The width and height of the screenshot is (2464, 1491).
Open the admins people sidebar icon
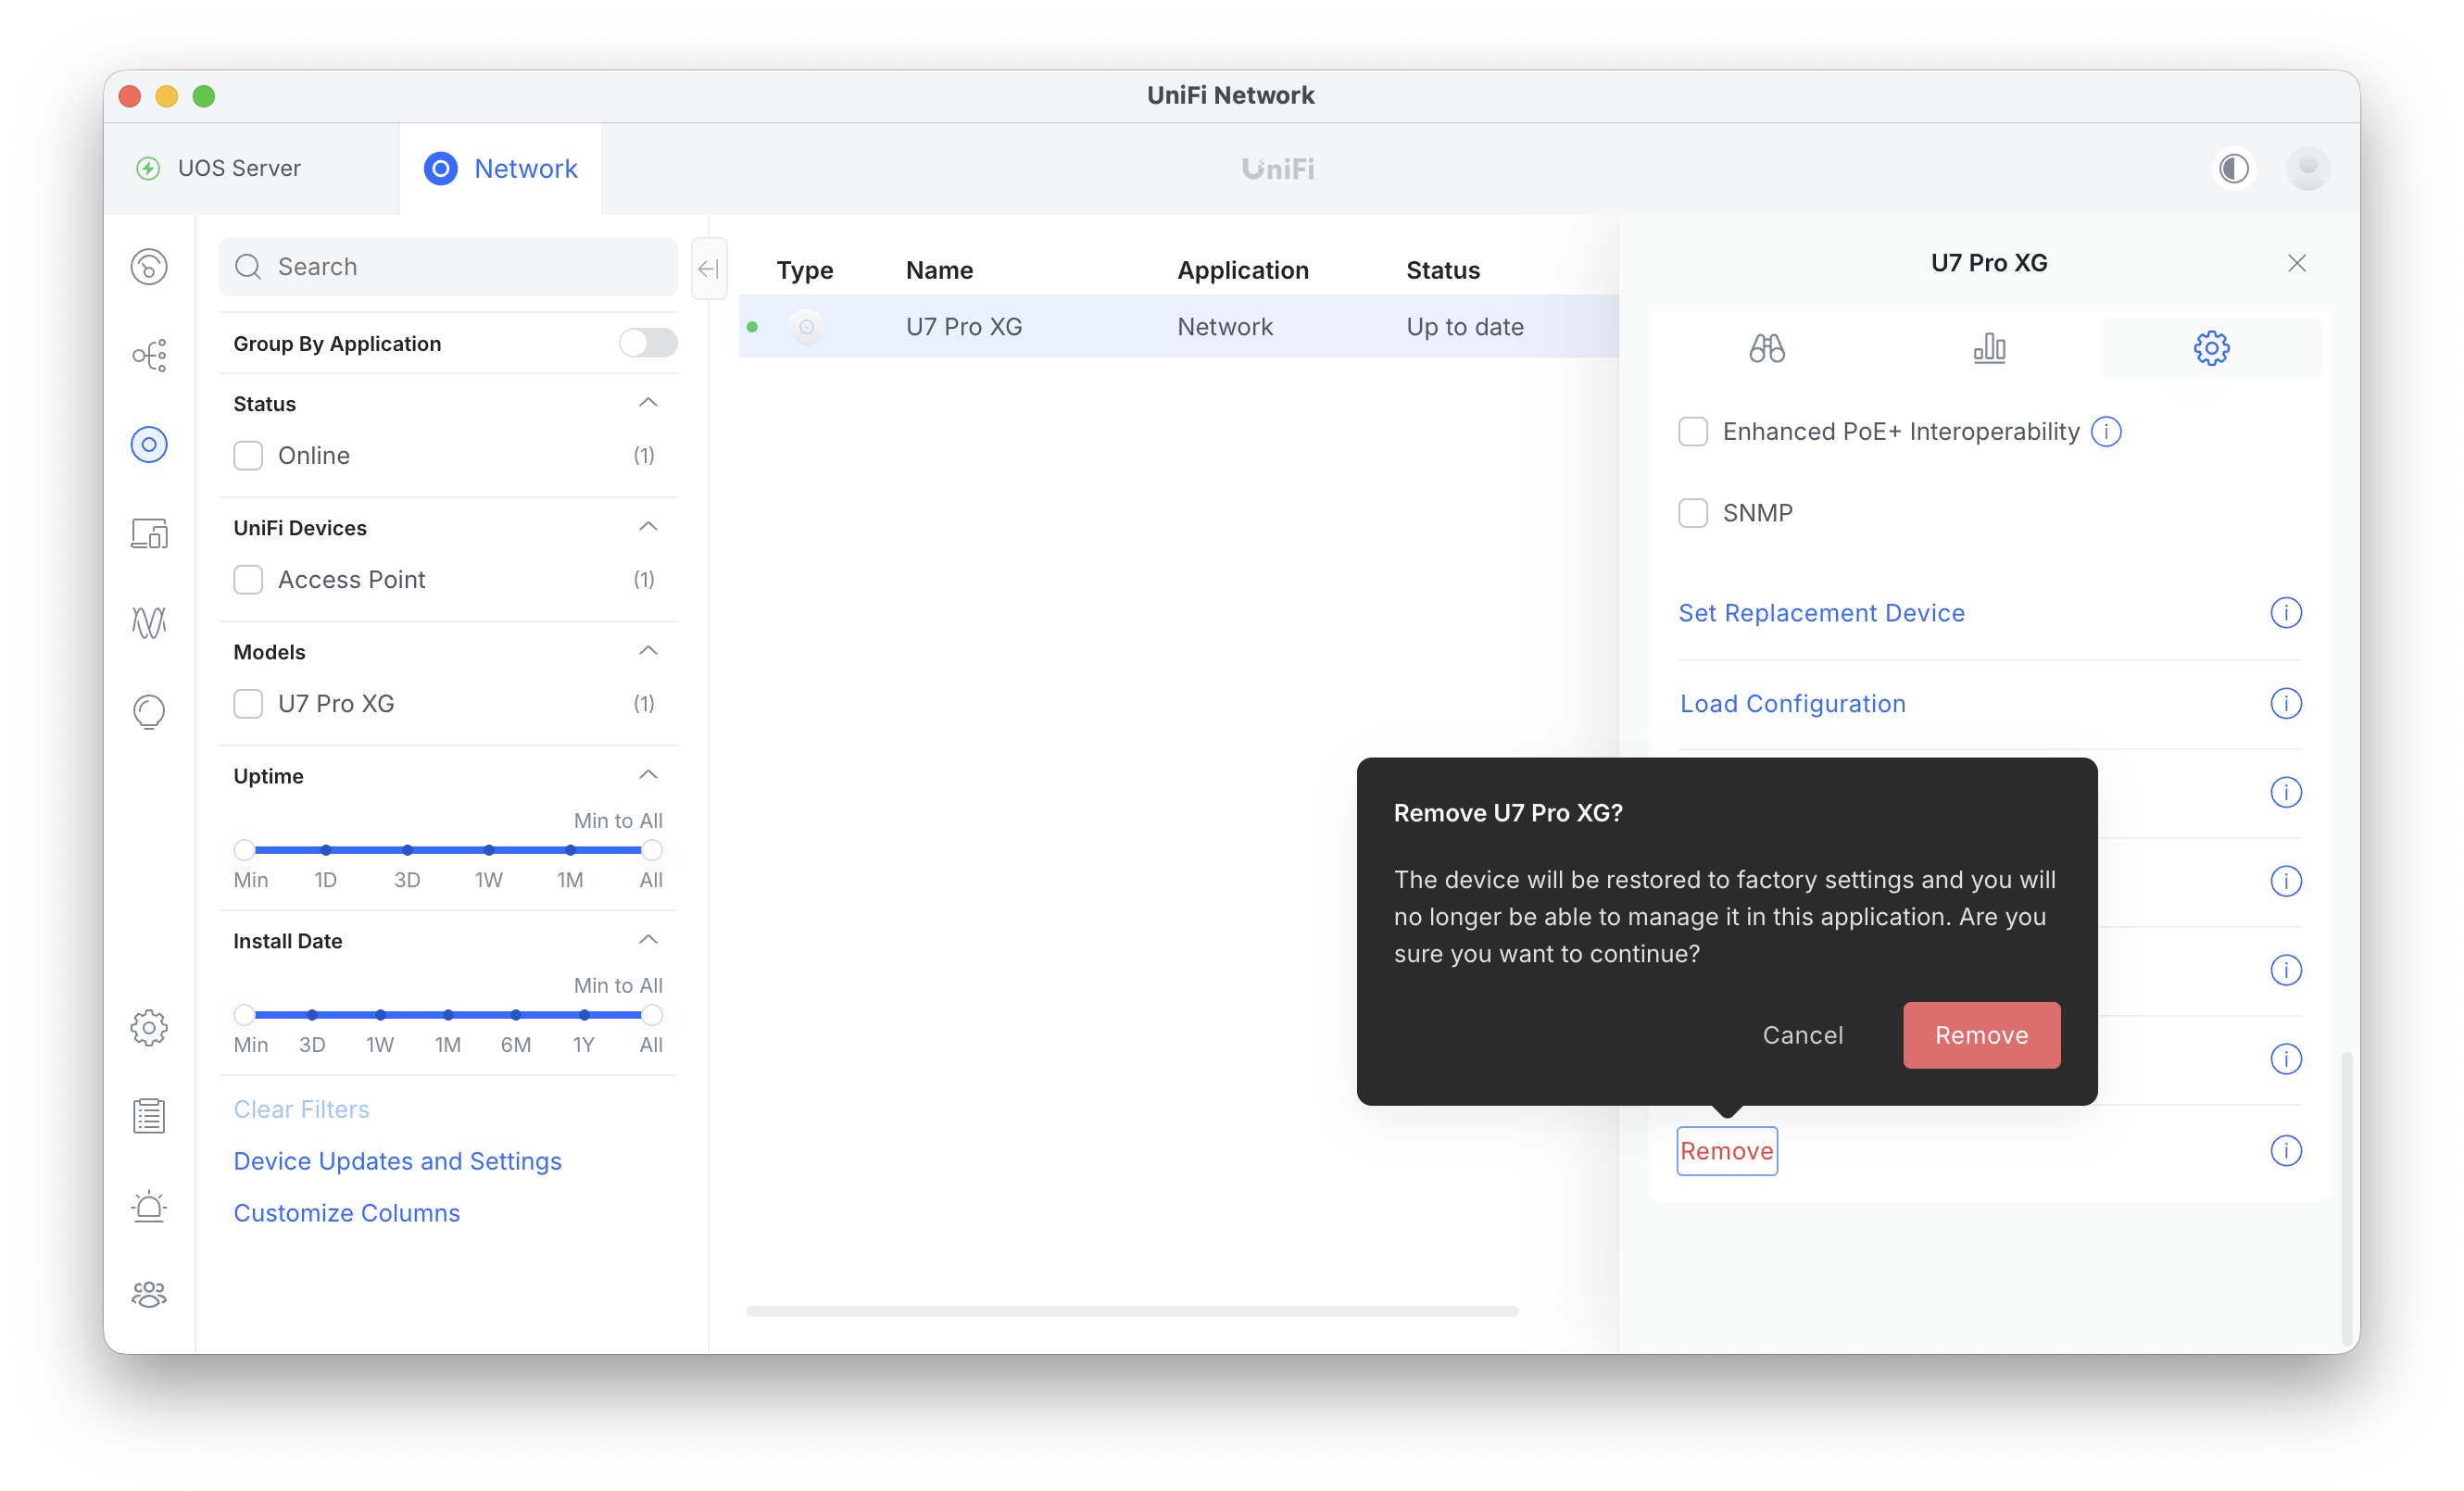[x=149, y=1295]
